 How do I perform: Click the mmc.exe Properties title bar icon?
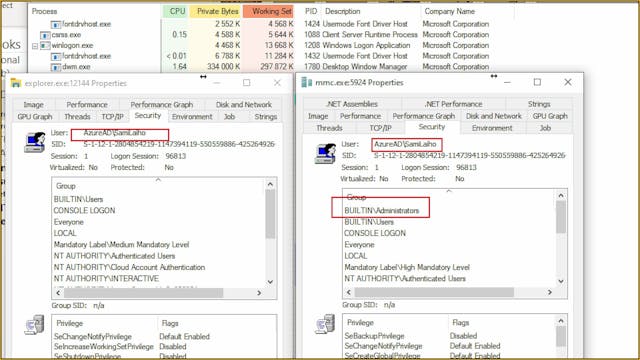click(306, 82)
